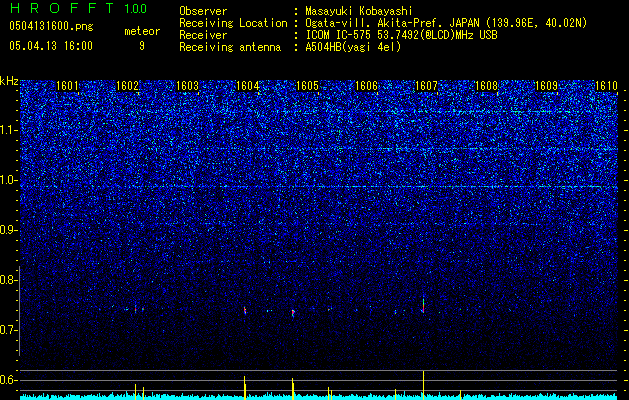This screenshot has height=400, width=629.
Task: Click the tallest yellow spike in bottom graph
Action: point(423,385)
